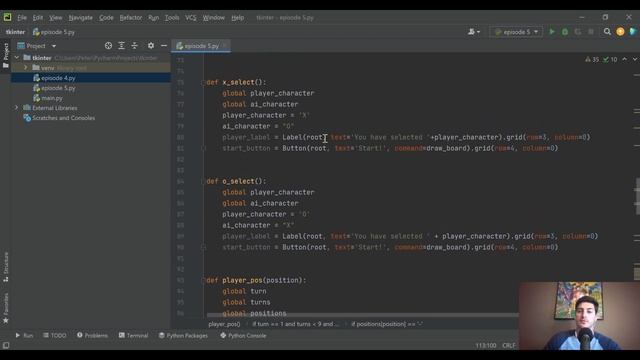Open Search Everywhere magnifier icon
Screen dimensions: 640x360
point(607,32)
